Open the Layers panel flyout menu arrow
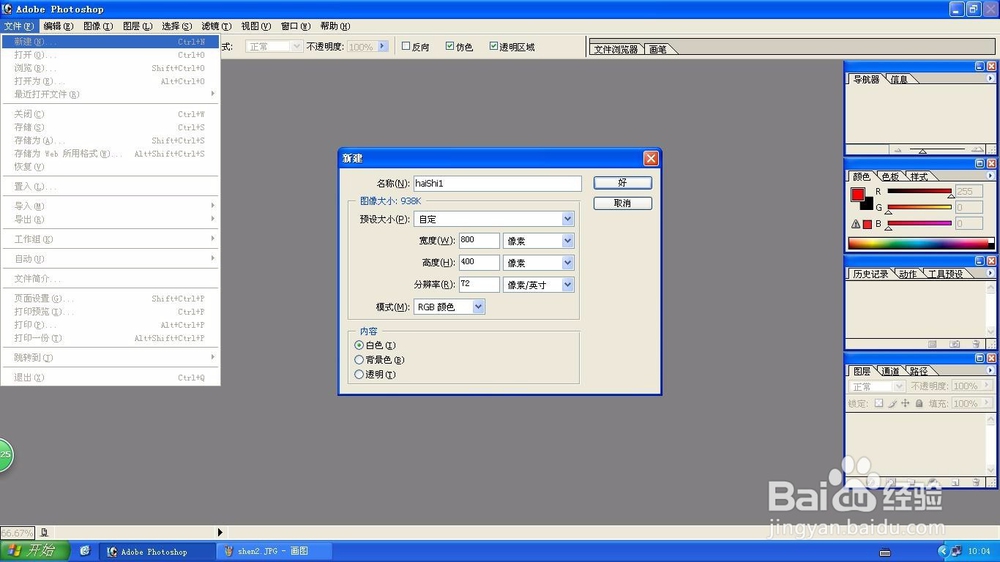Screen dimensions: 1000x562 (x=990, y=370)
